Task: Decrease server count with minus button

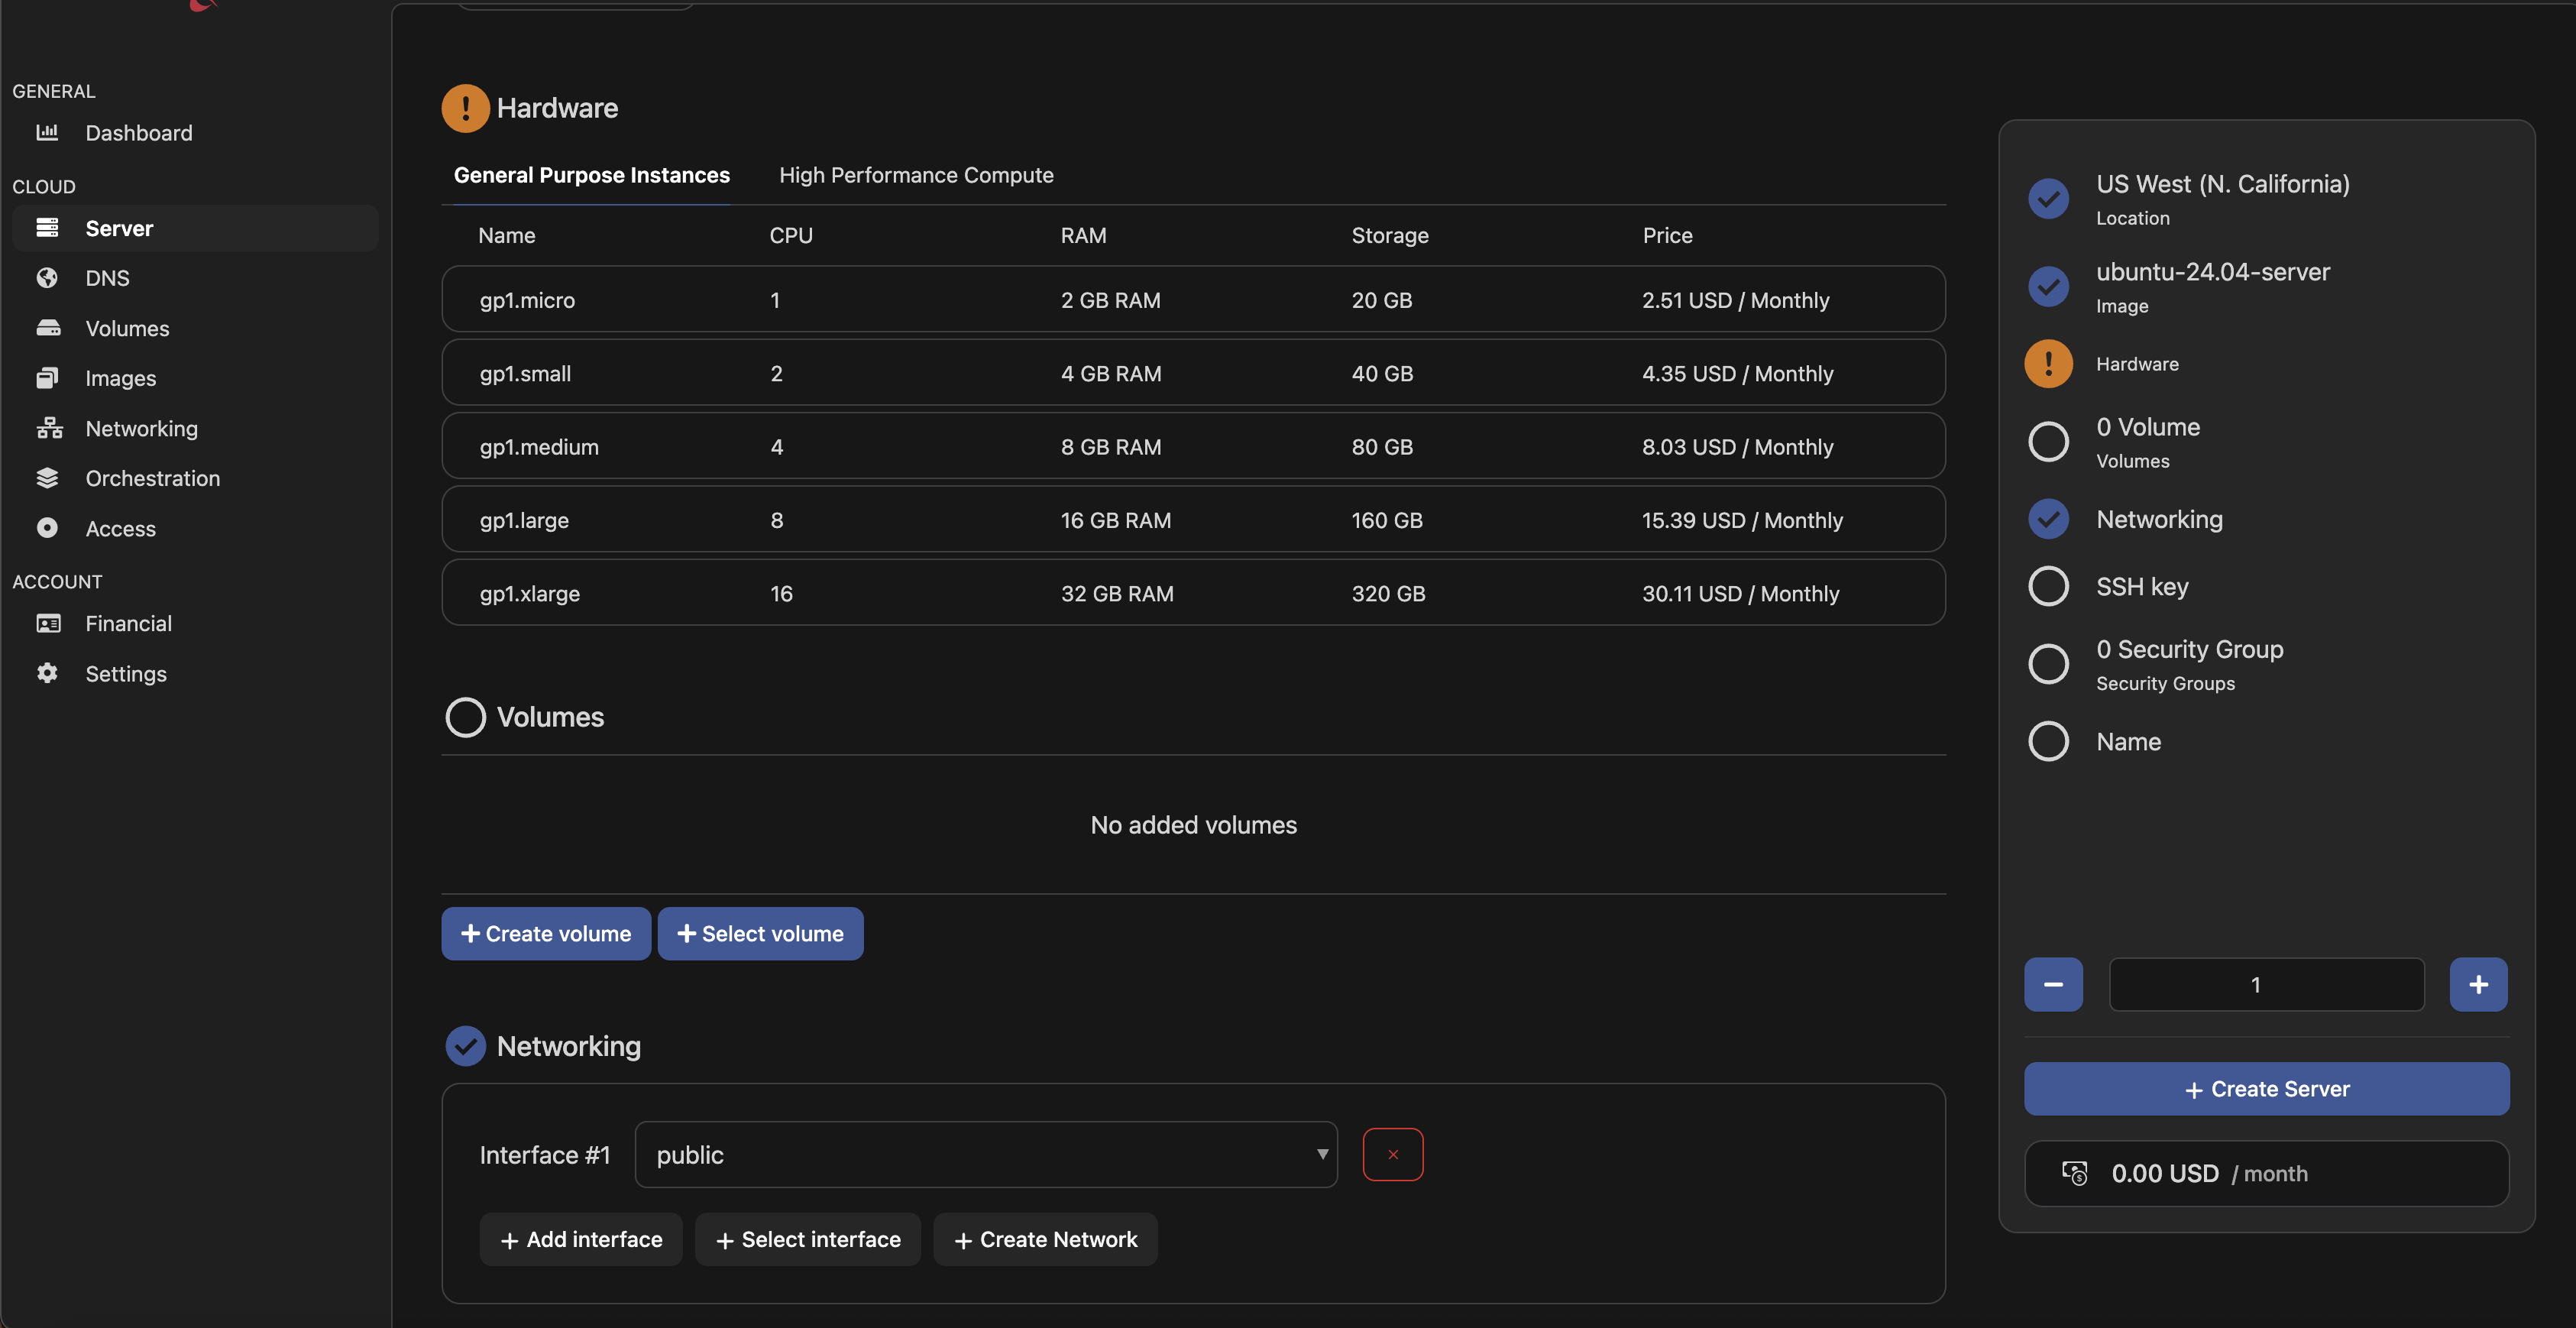Action: [x=2052, y=984]
